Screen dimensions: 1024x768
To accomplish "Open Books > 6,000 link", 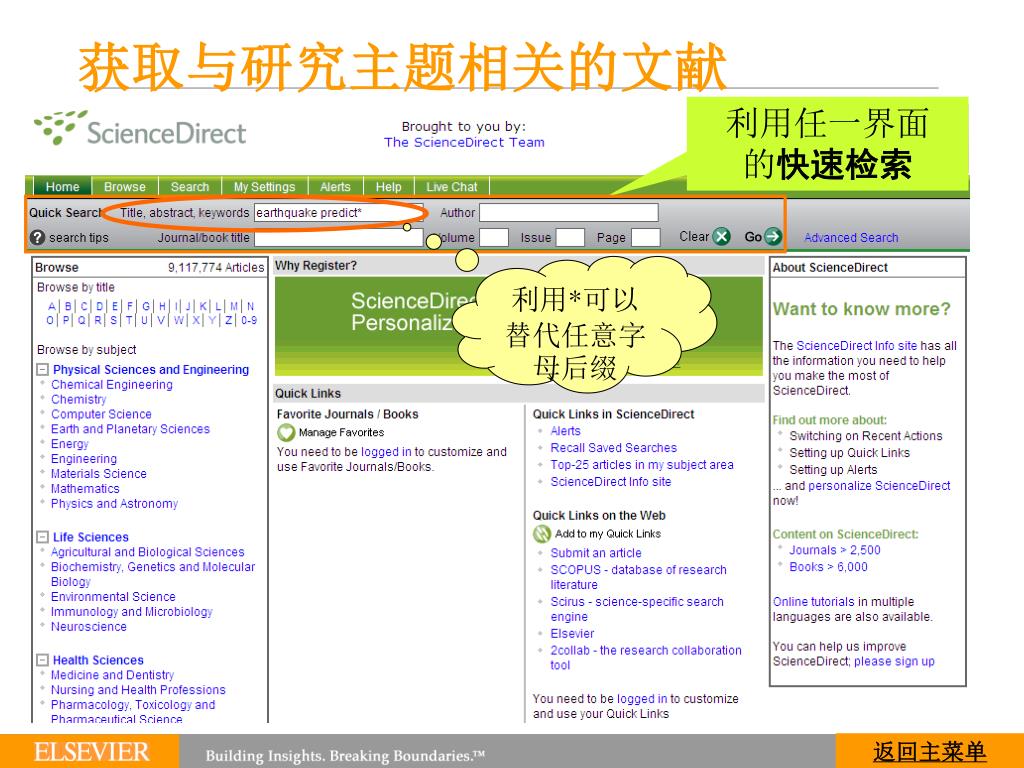I will click(x=828, y=567).
